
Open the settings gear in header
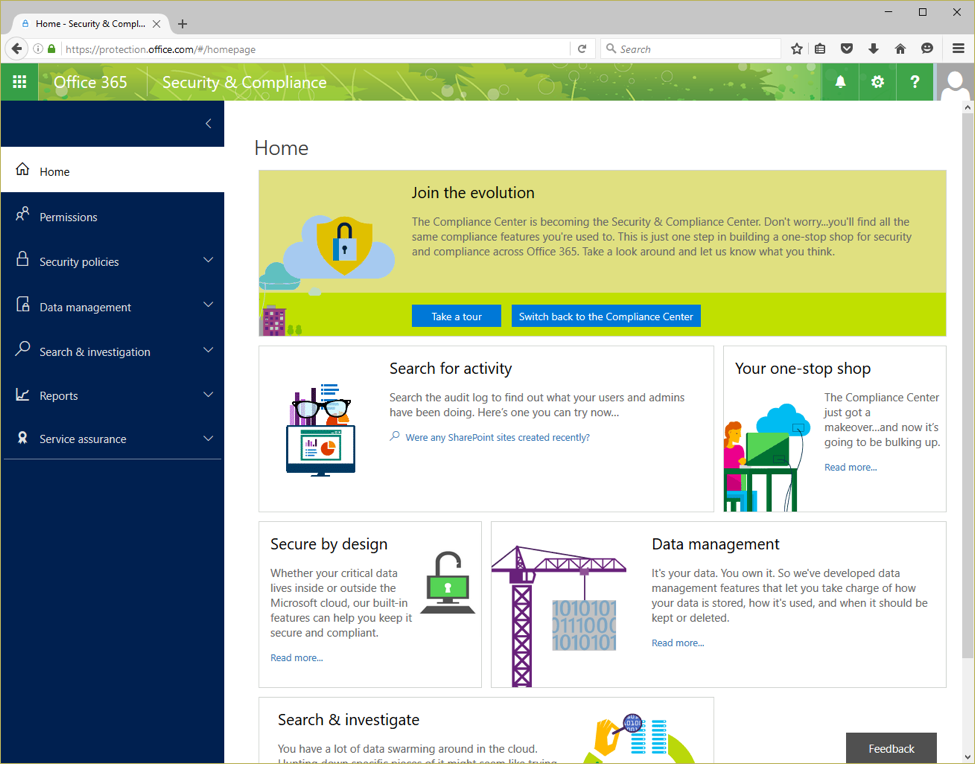coord(877,82)
